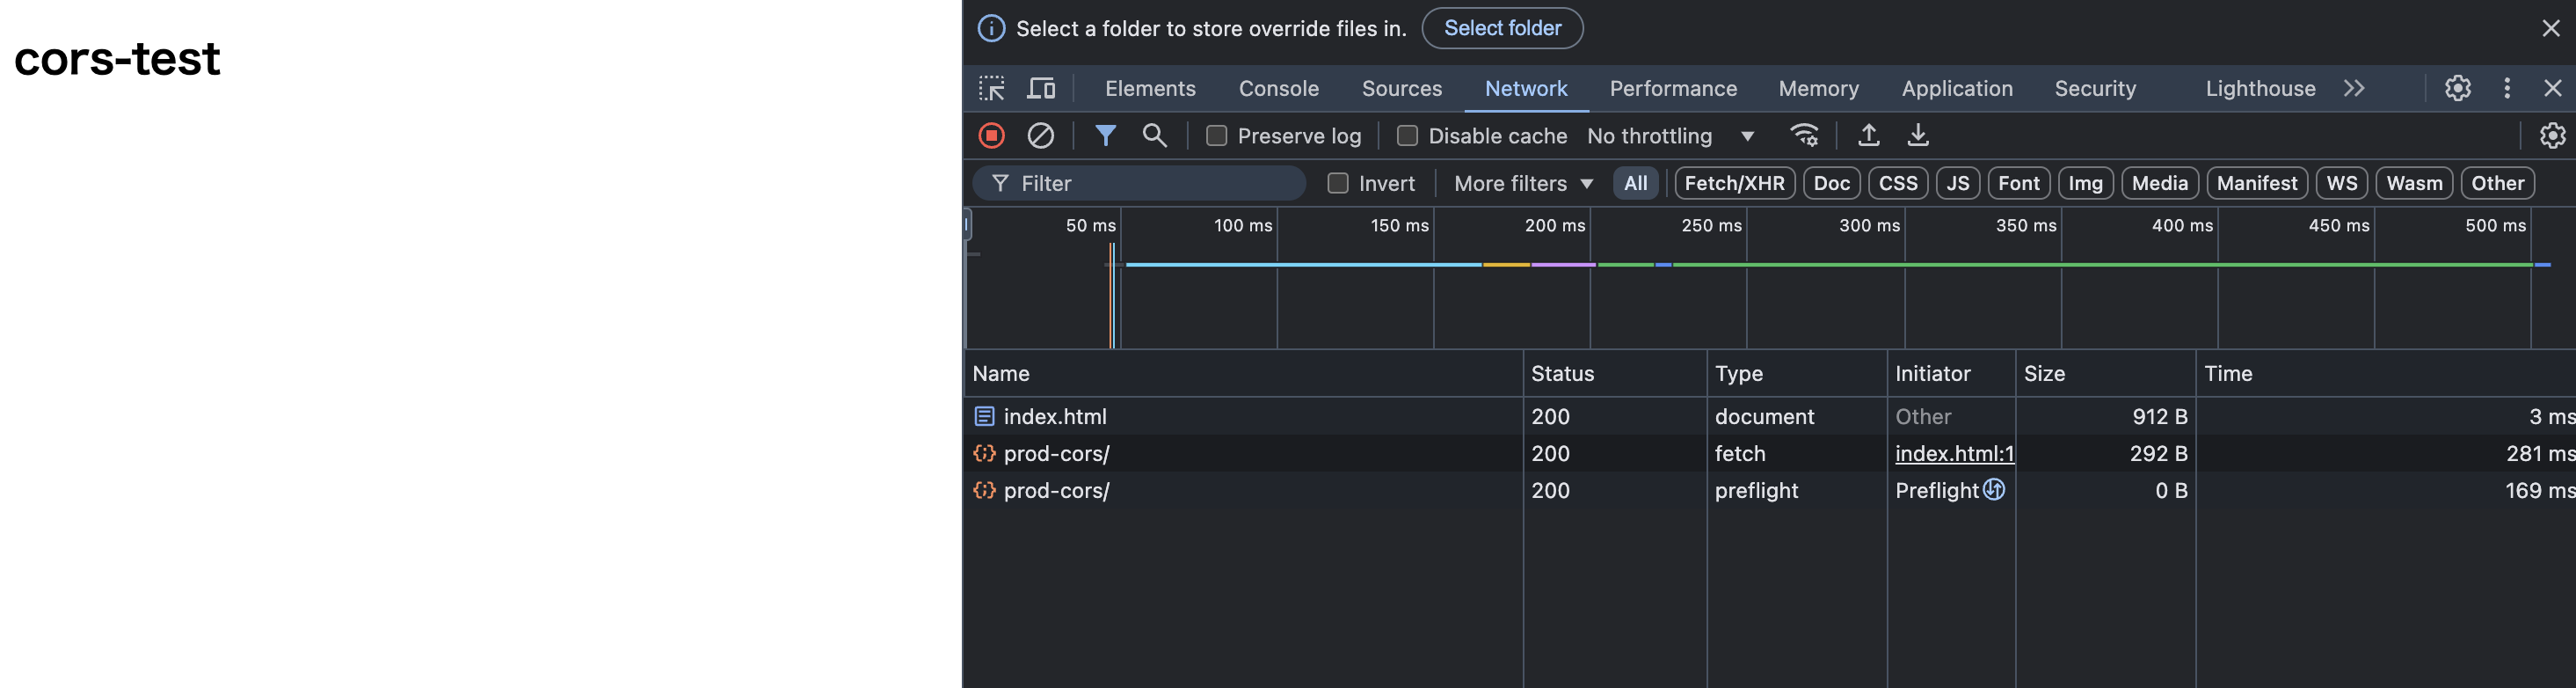Check the Disable cache checkbox
Image resolution: width=2576 pixels, height=688 pixels.
click(1407, 136)
